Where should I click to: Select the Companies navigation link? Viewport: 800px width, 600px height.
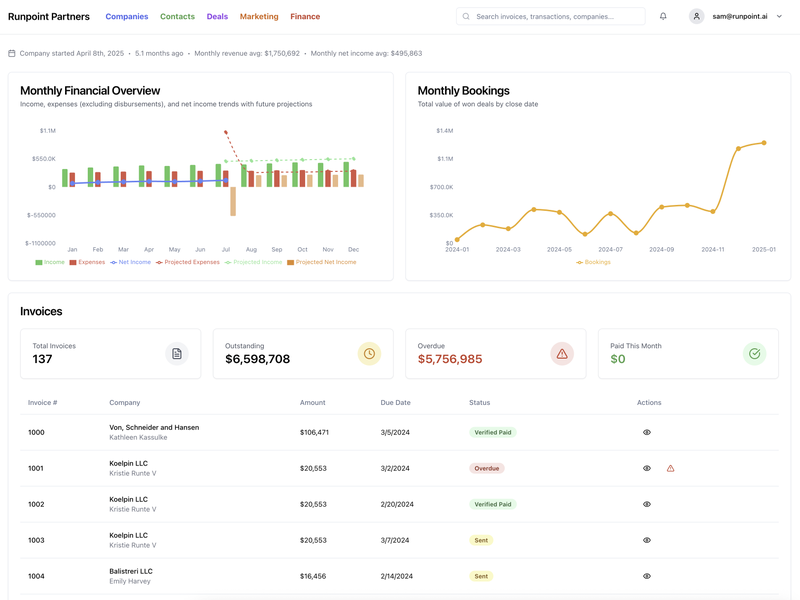tap(126, 16)
